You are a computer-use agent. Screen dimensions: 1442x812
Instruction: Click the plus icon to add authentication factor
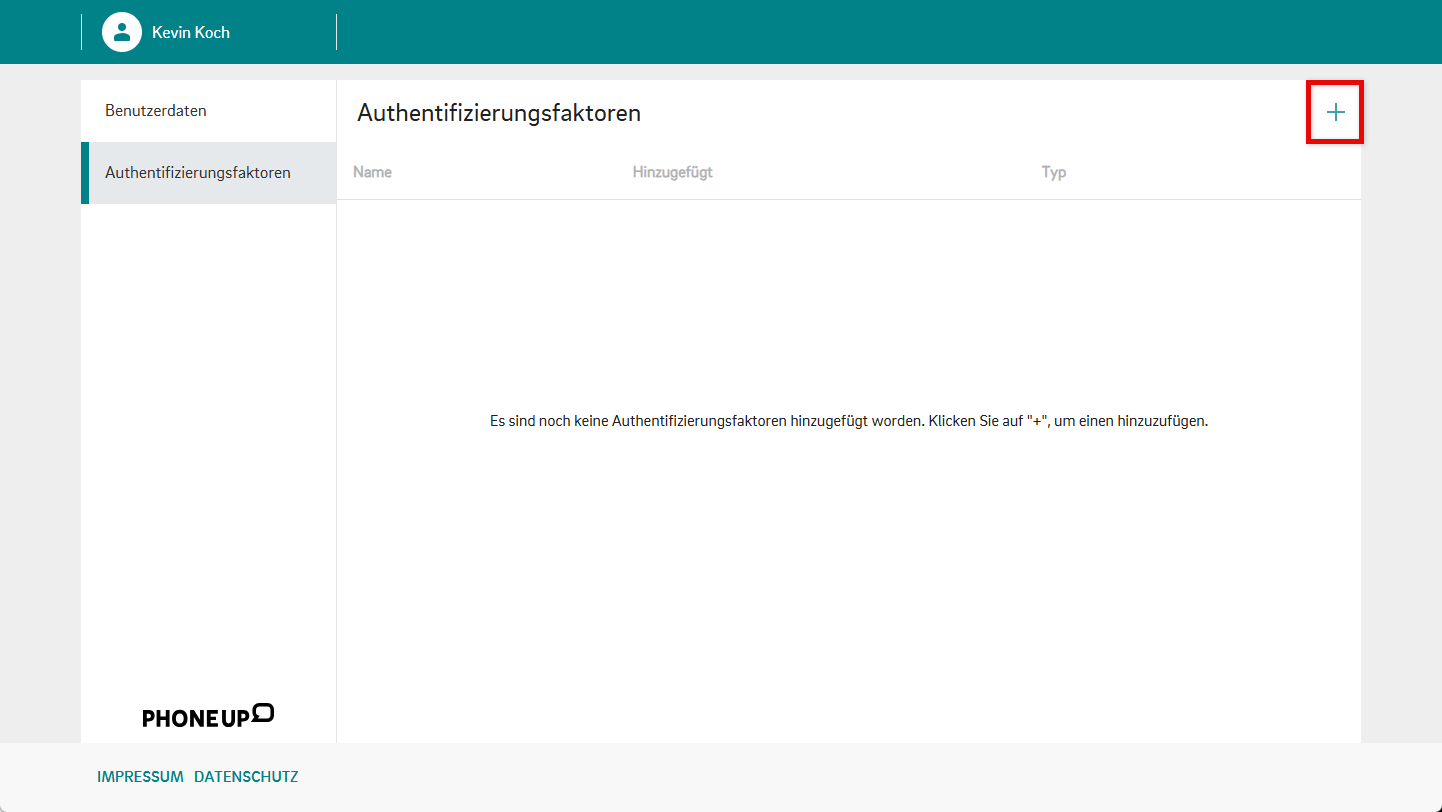tap(1335, 113)
